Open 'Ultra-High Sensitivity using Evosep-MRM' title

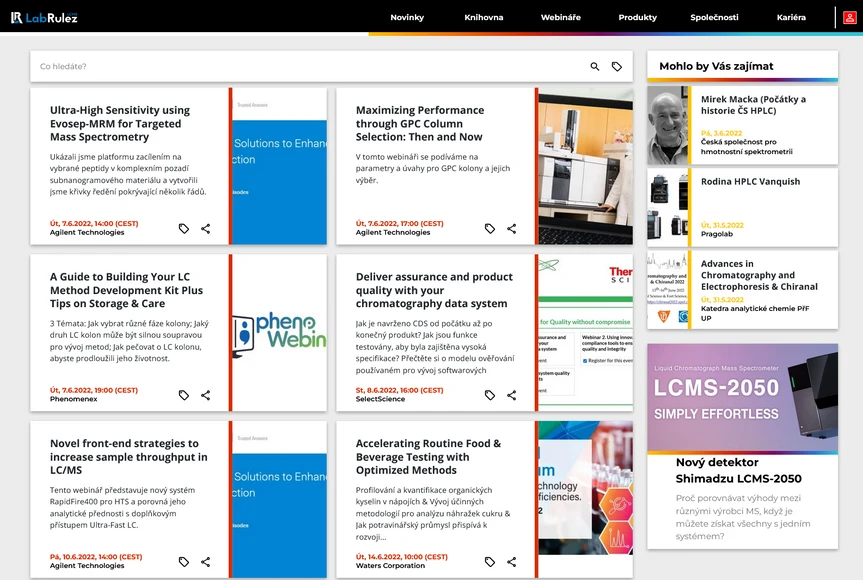pos(120,123)
